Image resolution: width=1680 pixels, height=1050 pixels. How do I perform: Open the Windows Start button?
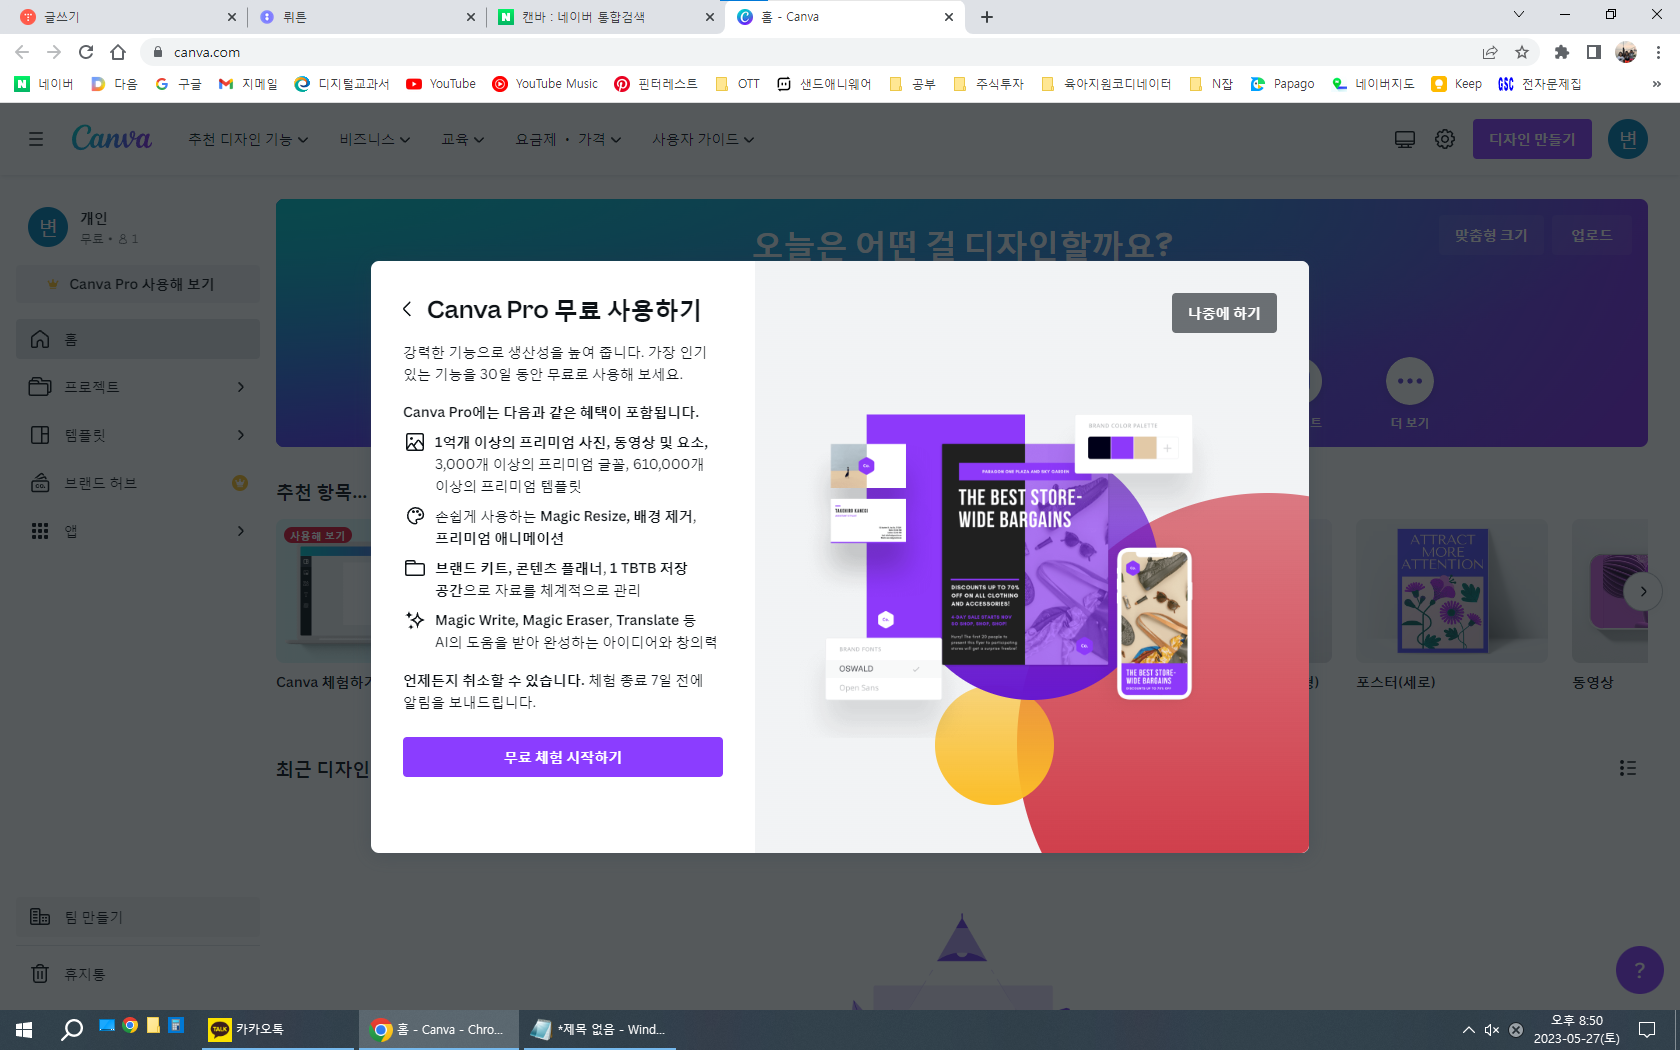coord(24,1029)
